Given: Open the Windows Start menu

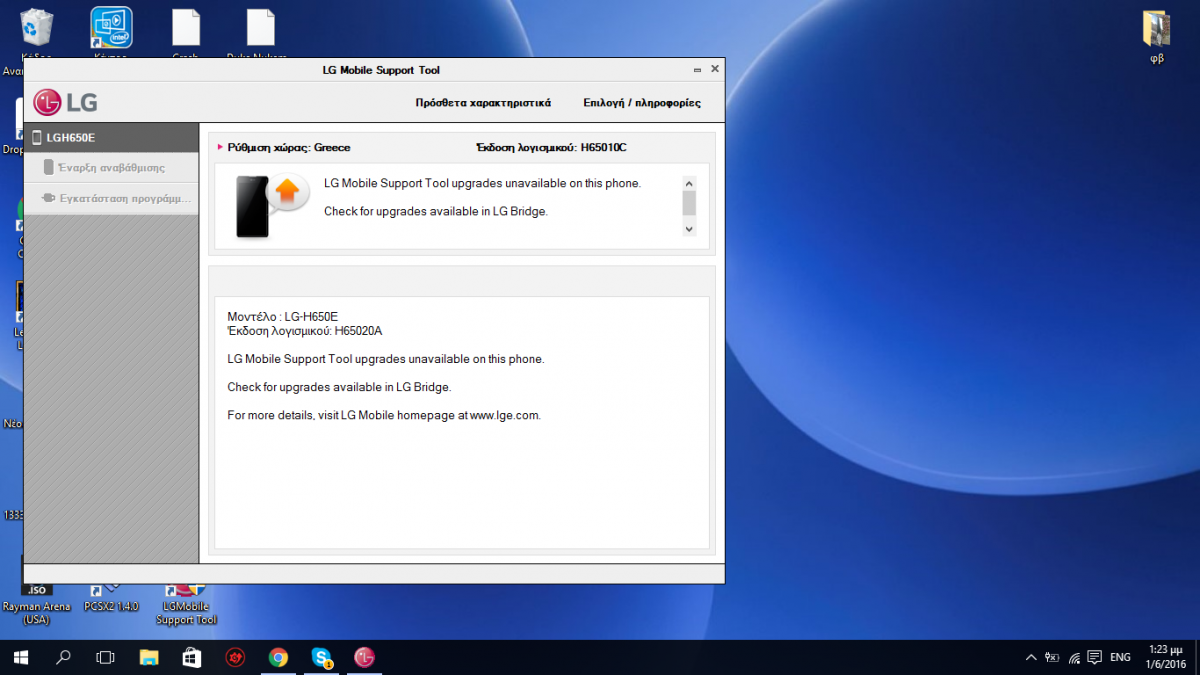Looking at the screenshot, I should [x=21, y=657].
